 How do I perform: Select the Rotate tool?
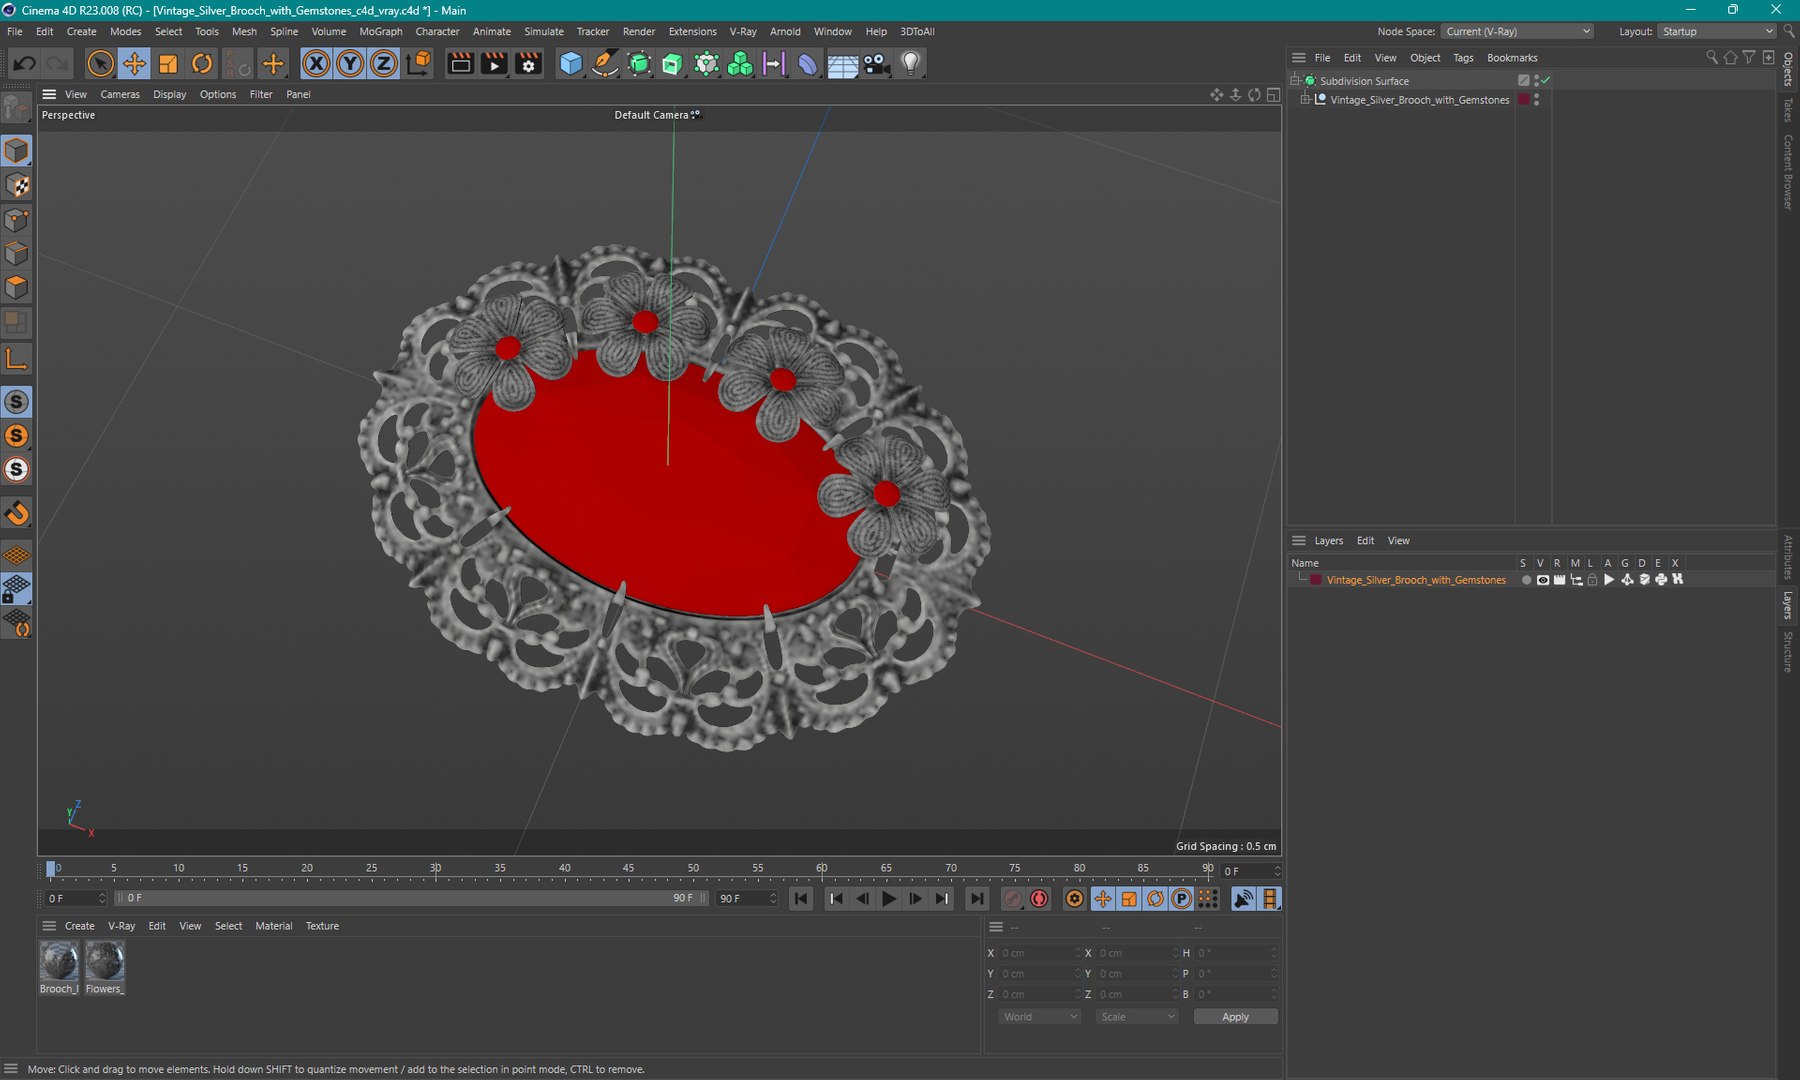[x=202, y=64]
